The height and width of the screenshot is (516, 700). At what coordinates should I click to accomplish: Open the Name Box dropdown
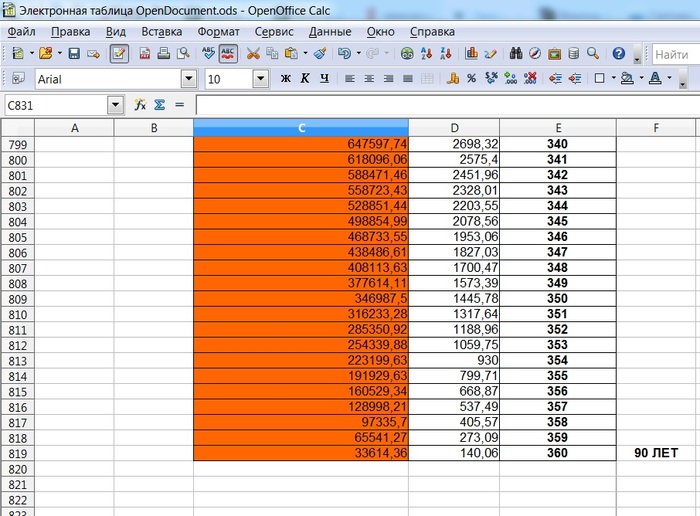pyautogui.click(x=115, y=105)
